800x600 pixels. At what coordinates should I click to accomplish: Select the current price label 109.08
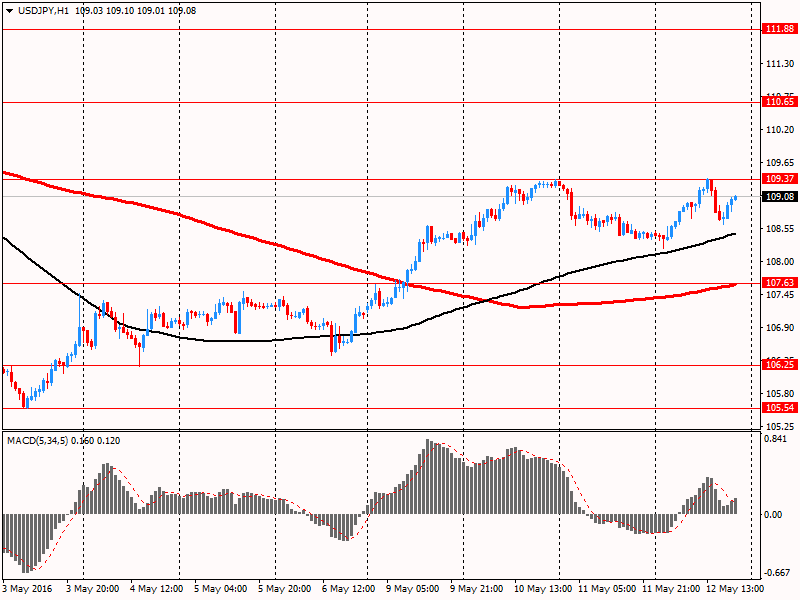pyautogui.click(x=780, y=196)
